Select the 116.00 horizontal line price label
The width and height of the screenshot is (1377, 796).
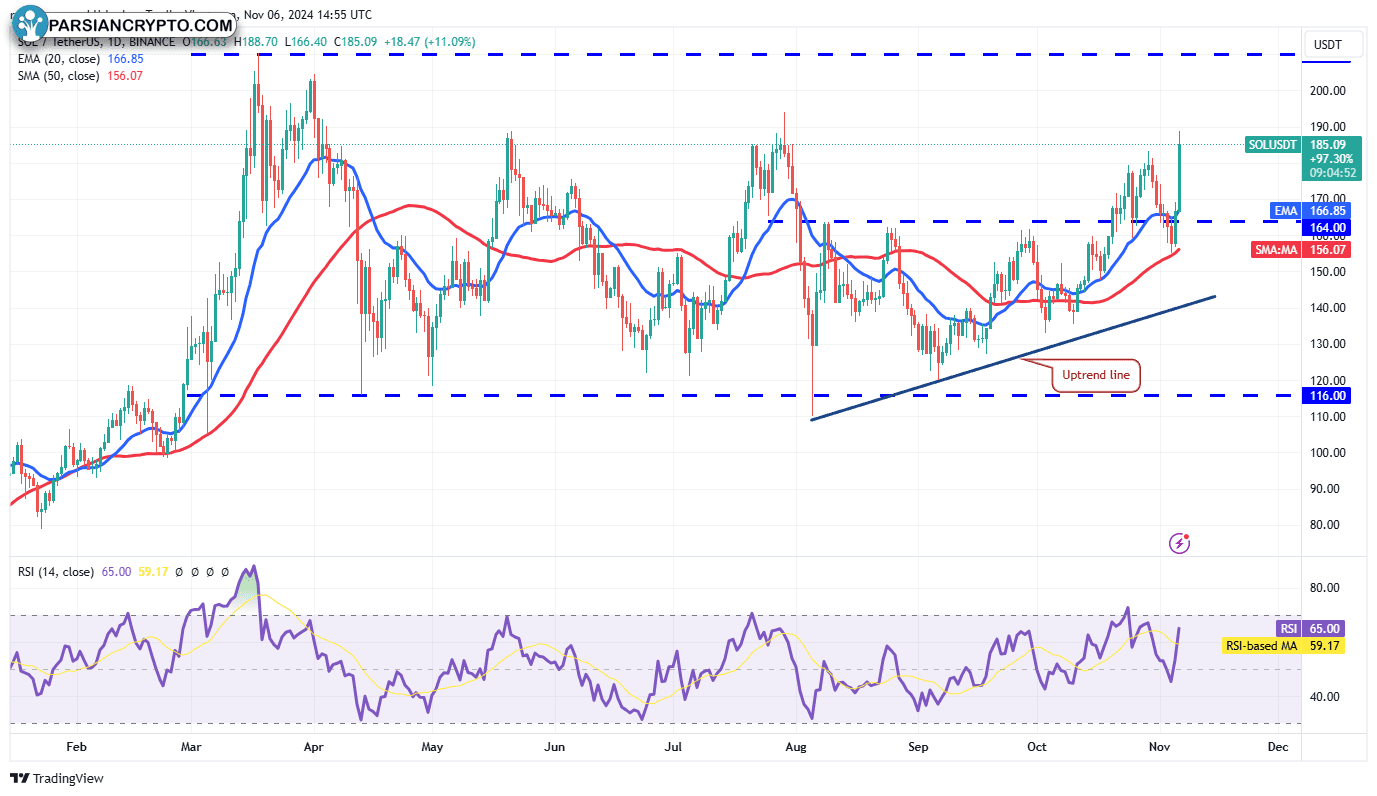pyautogui.click(x=1328, y=396)
